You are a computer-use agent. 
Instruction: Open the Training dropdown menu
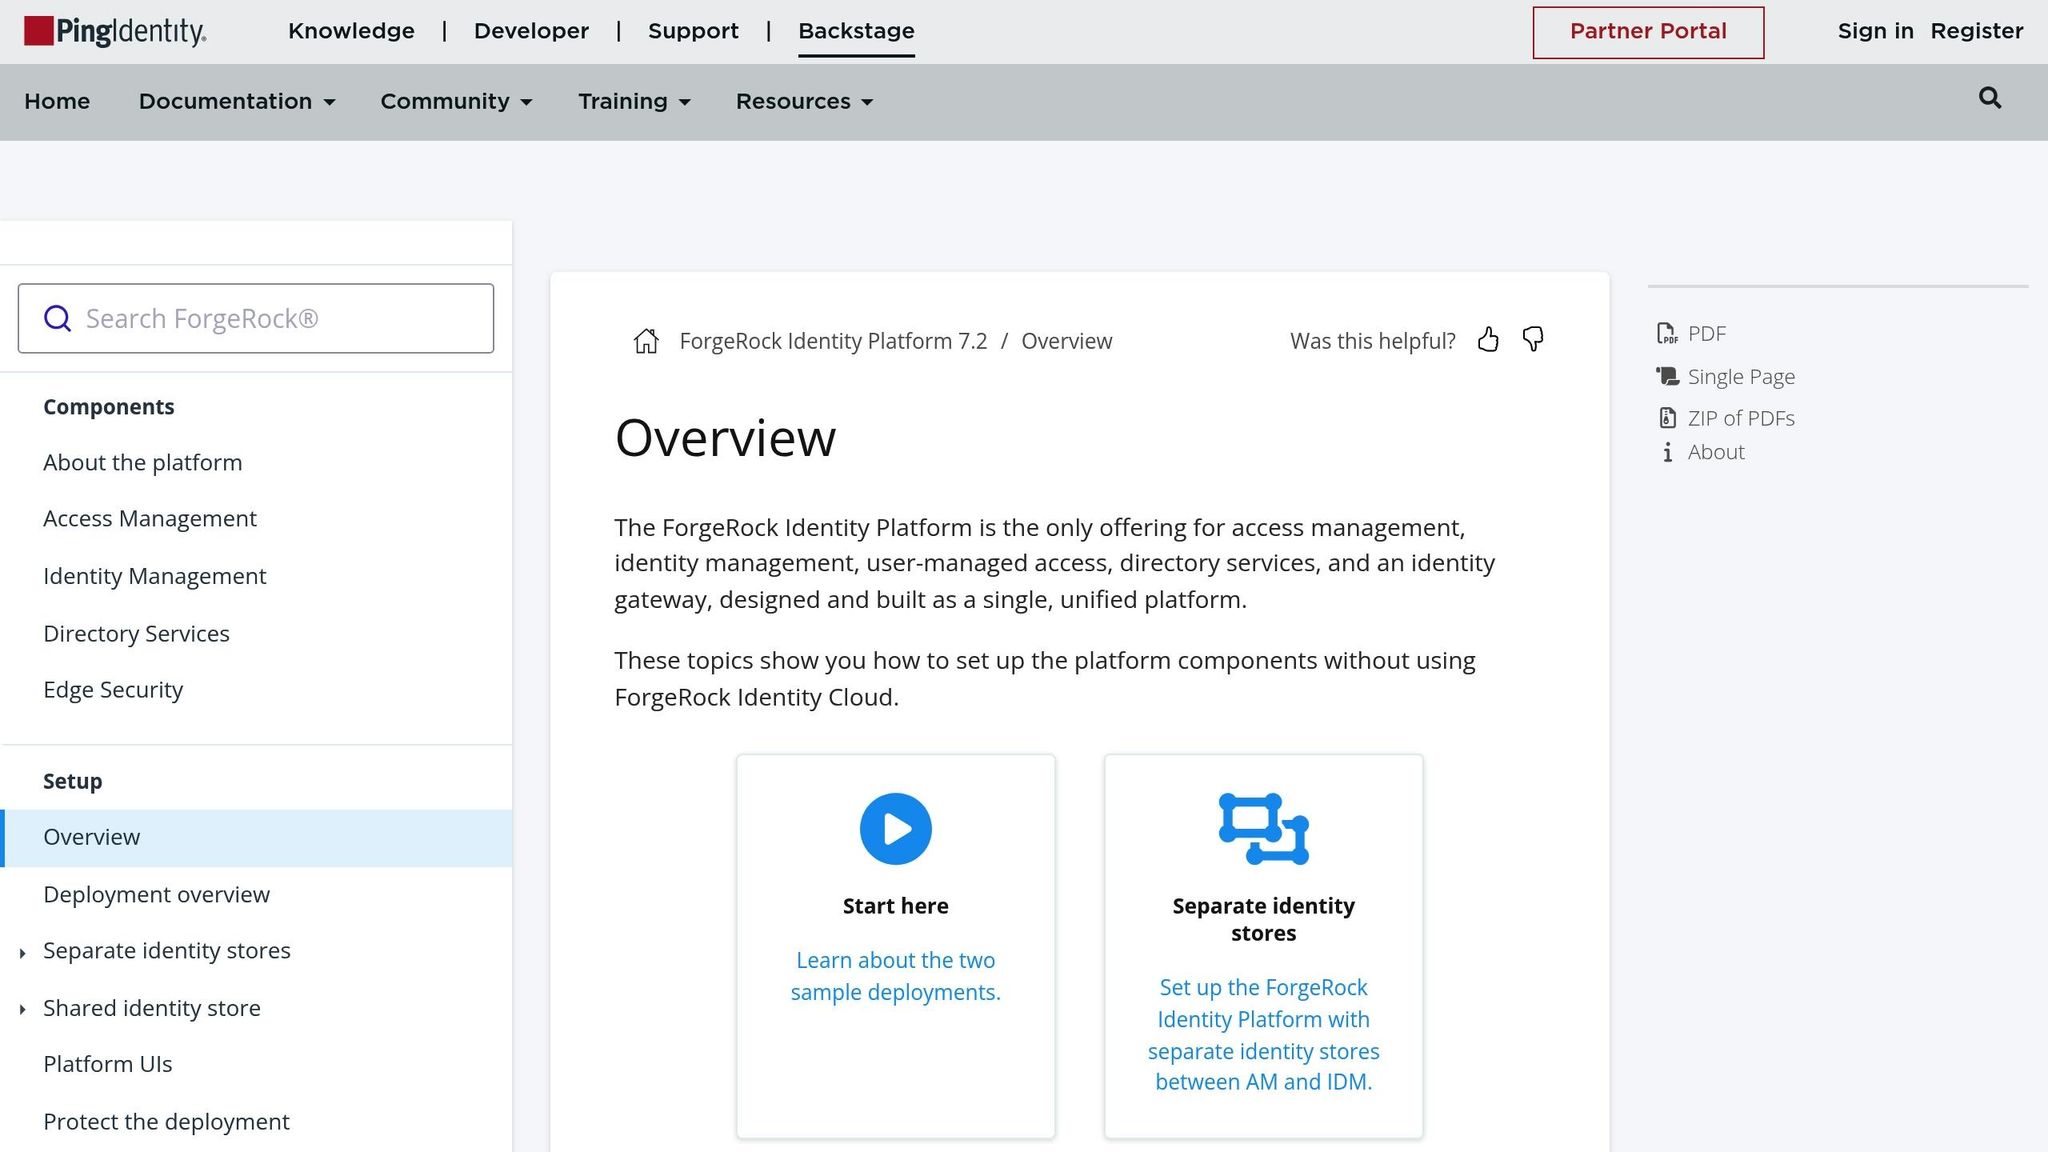click(634, 102)
